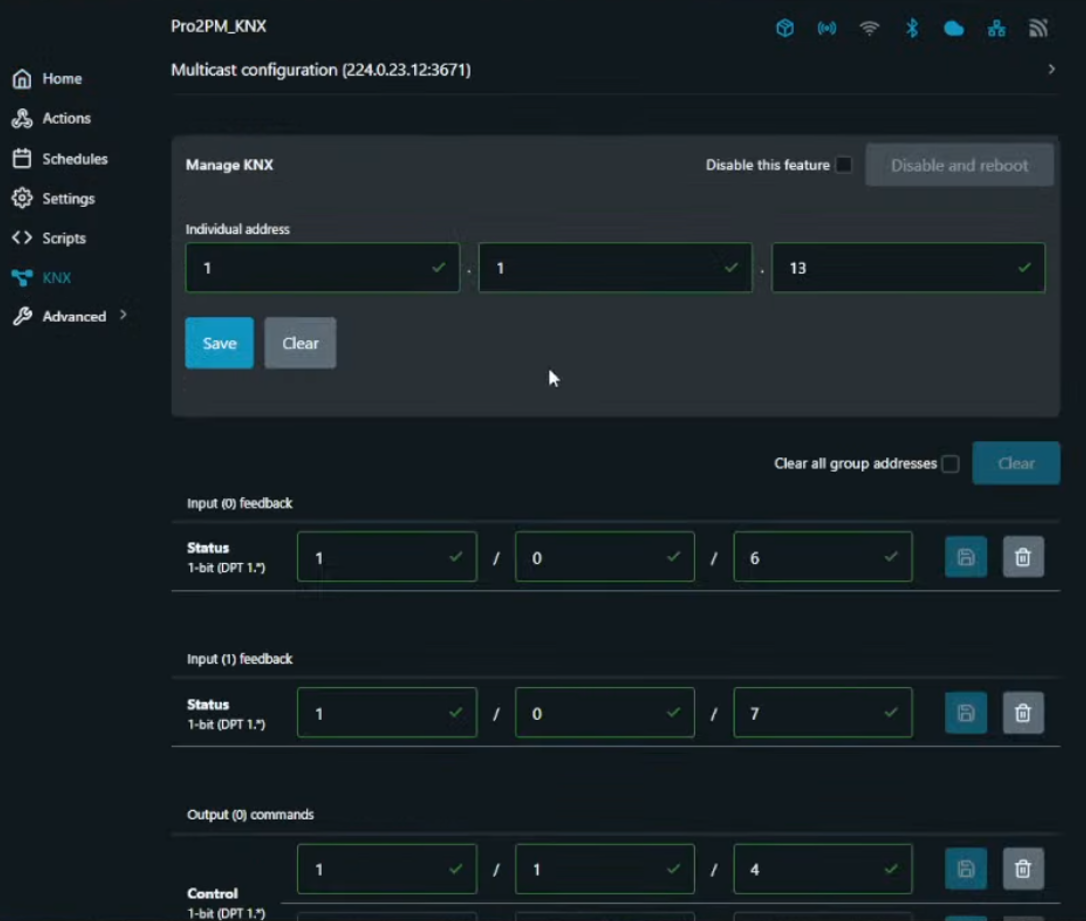Screen dimensions: 1086x921
Task: Click the 'Disable and reboot' button
Action: 959,165
